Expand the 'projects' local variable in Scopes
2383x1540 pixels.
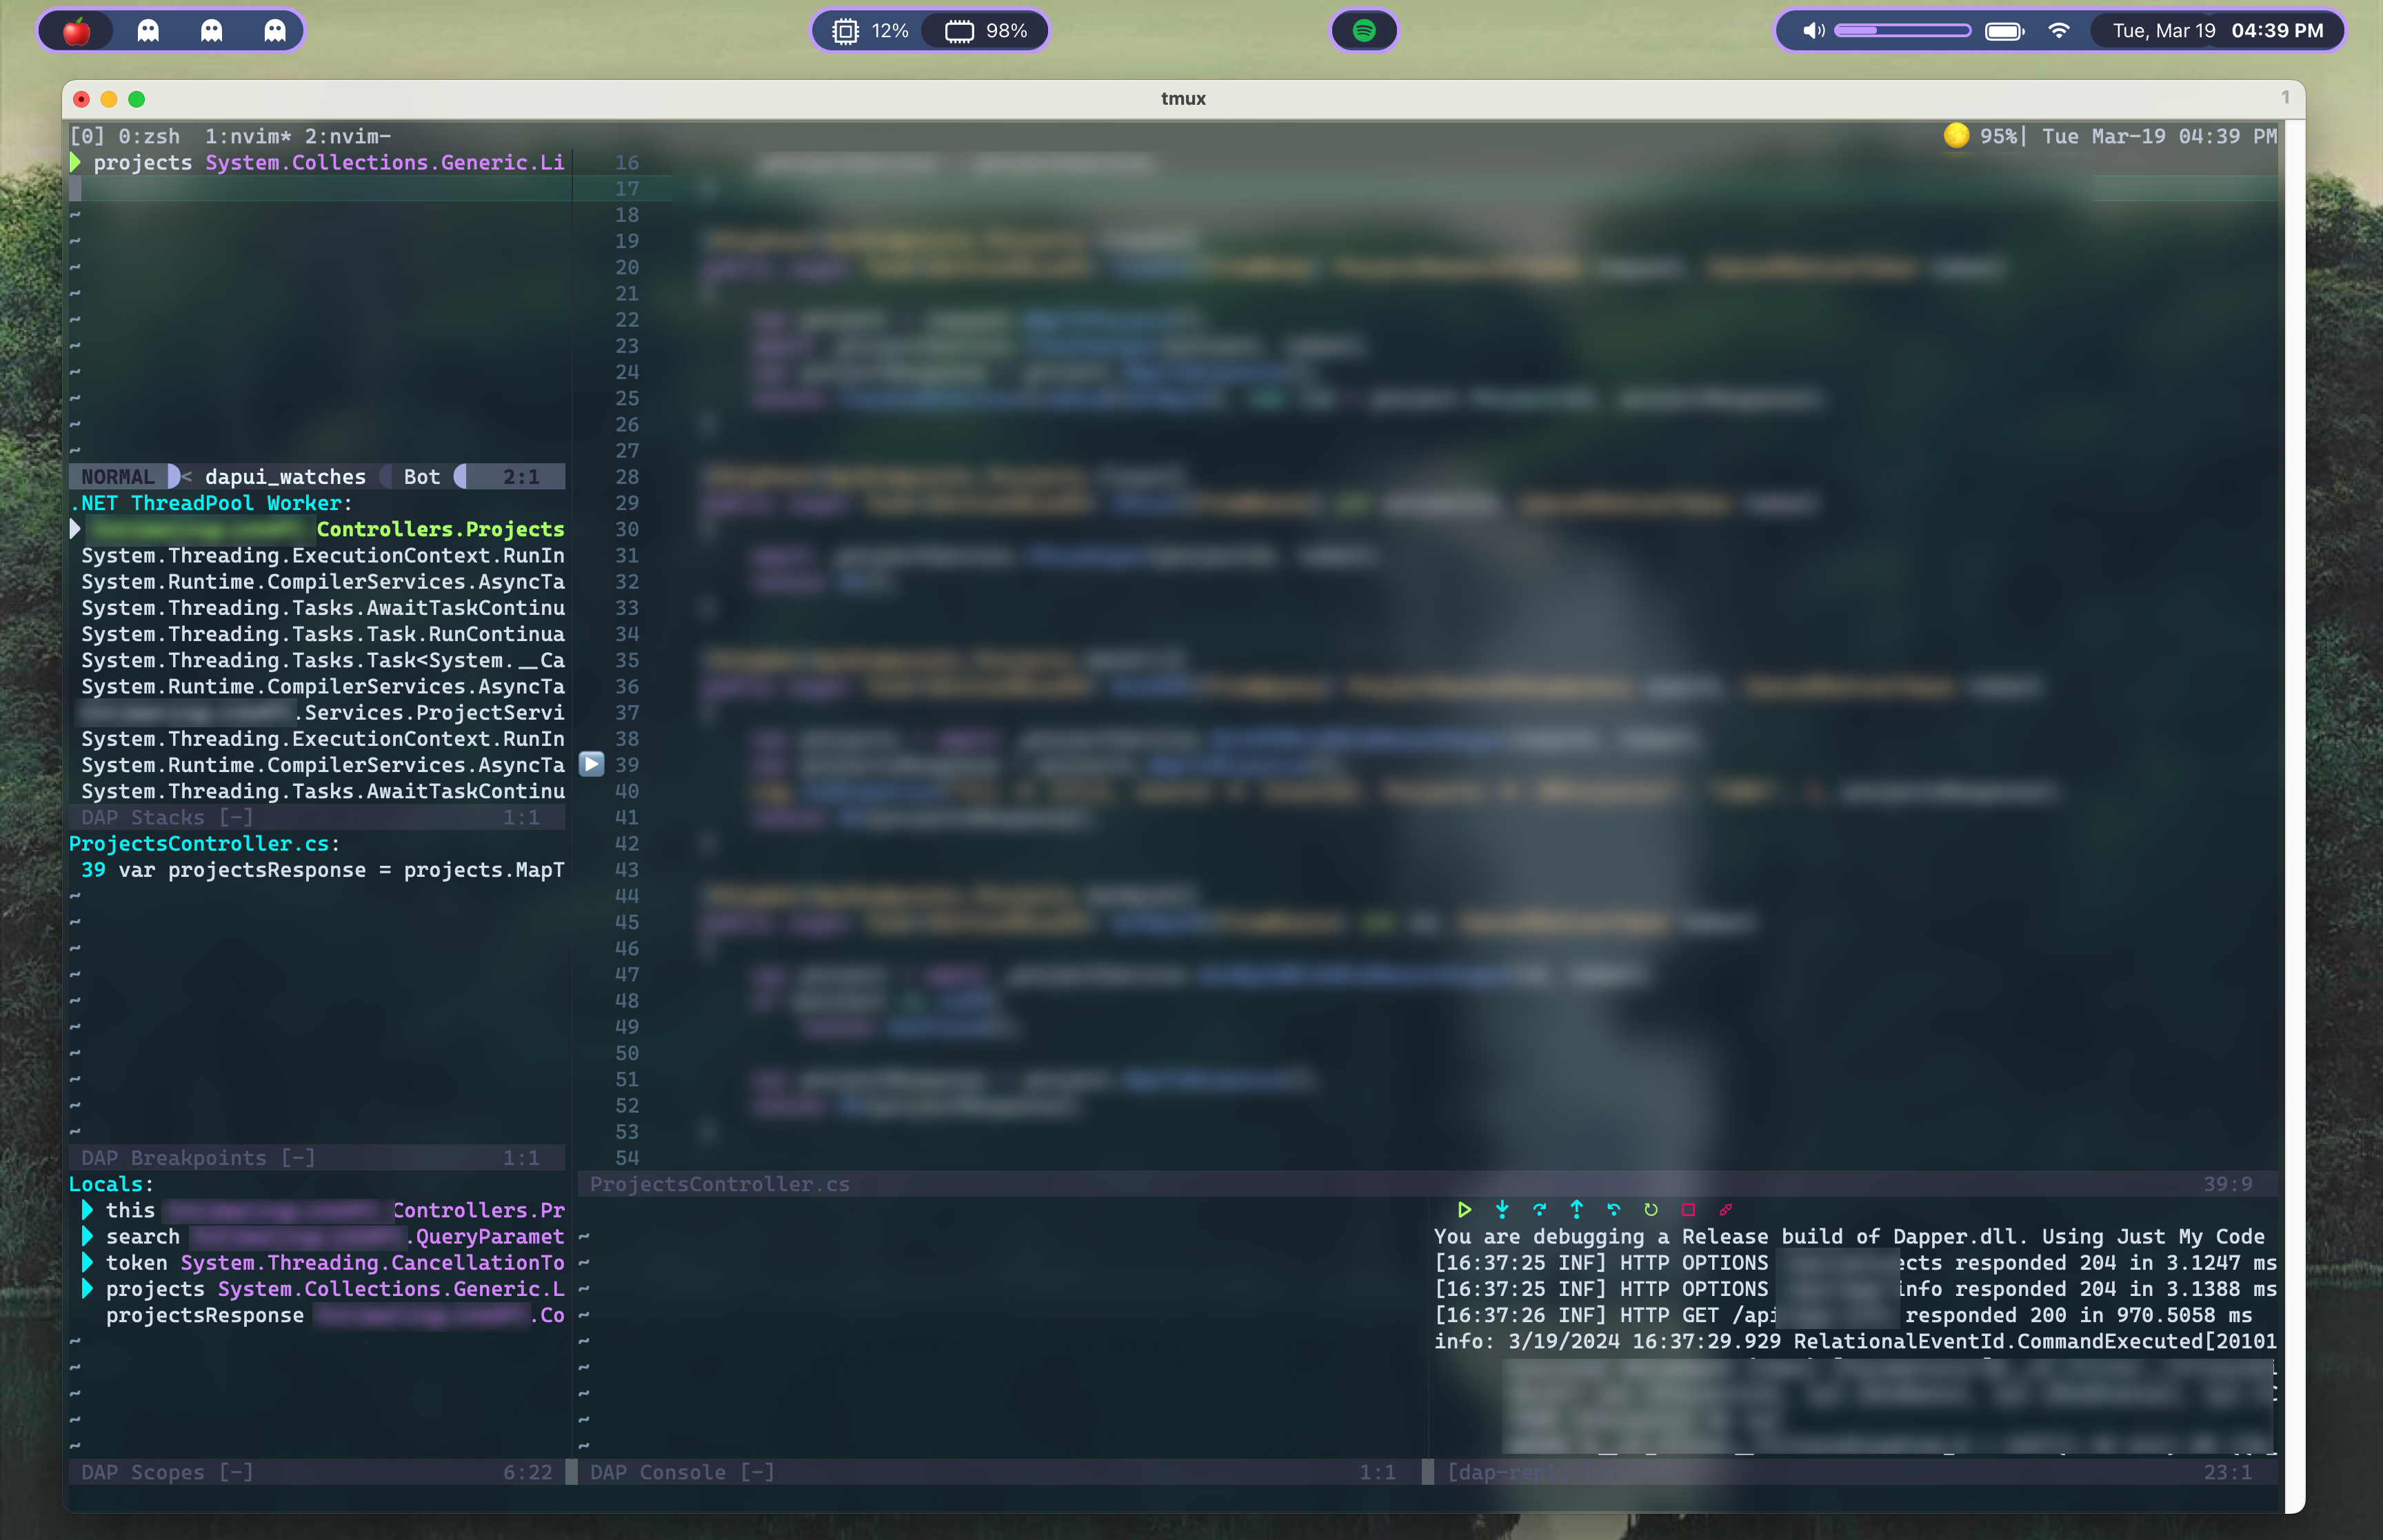coord(87,1289)
